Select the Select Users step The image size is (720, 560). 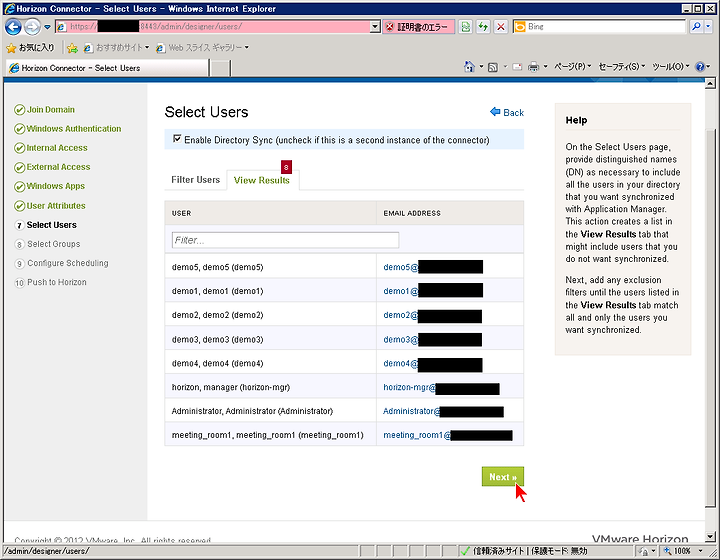46,225
